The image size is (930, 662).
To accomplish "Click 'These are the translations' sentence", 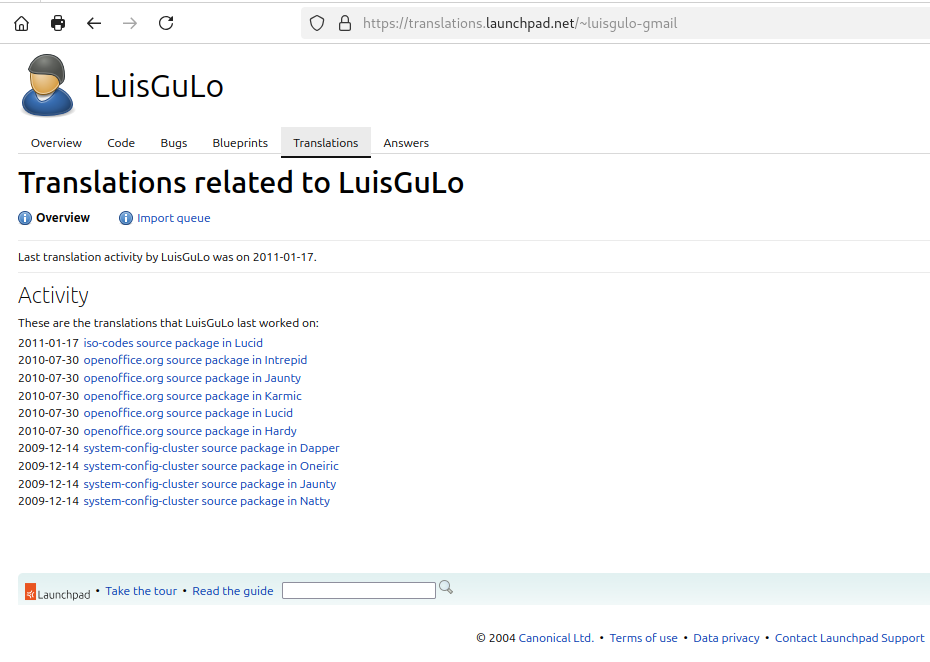I will pyautogui.click(x=168, y=323).
